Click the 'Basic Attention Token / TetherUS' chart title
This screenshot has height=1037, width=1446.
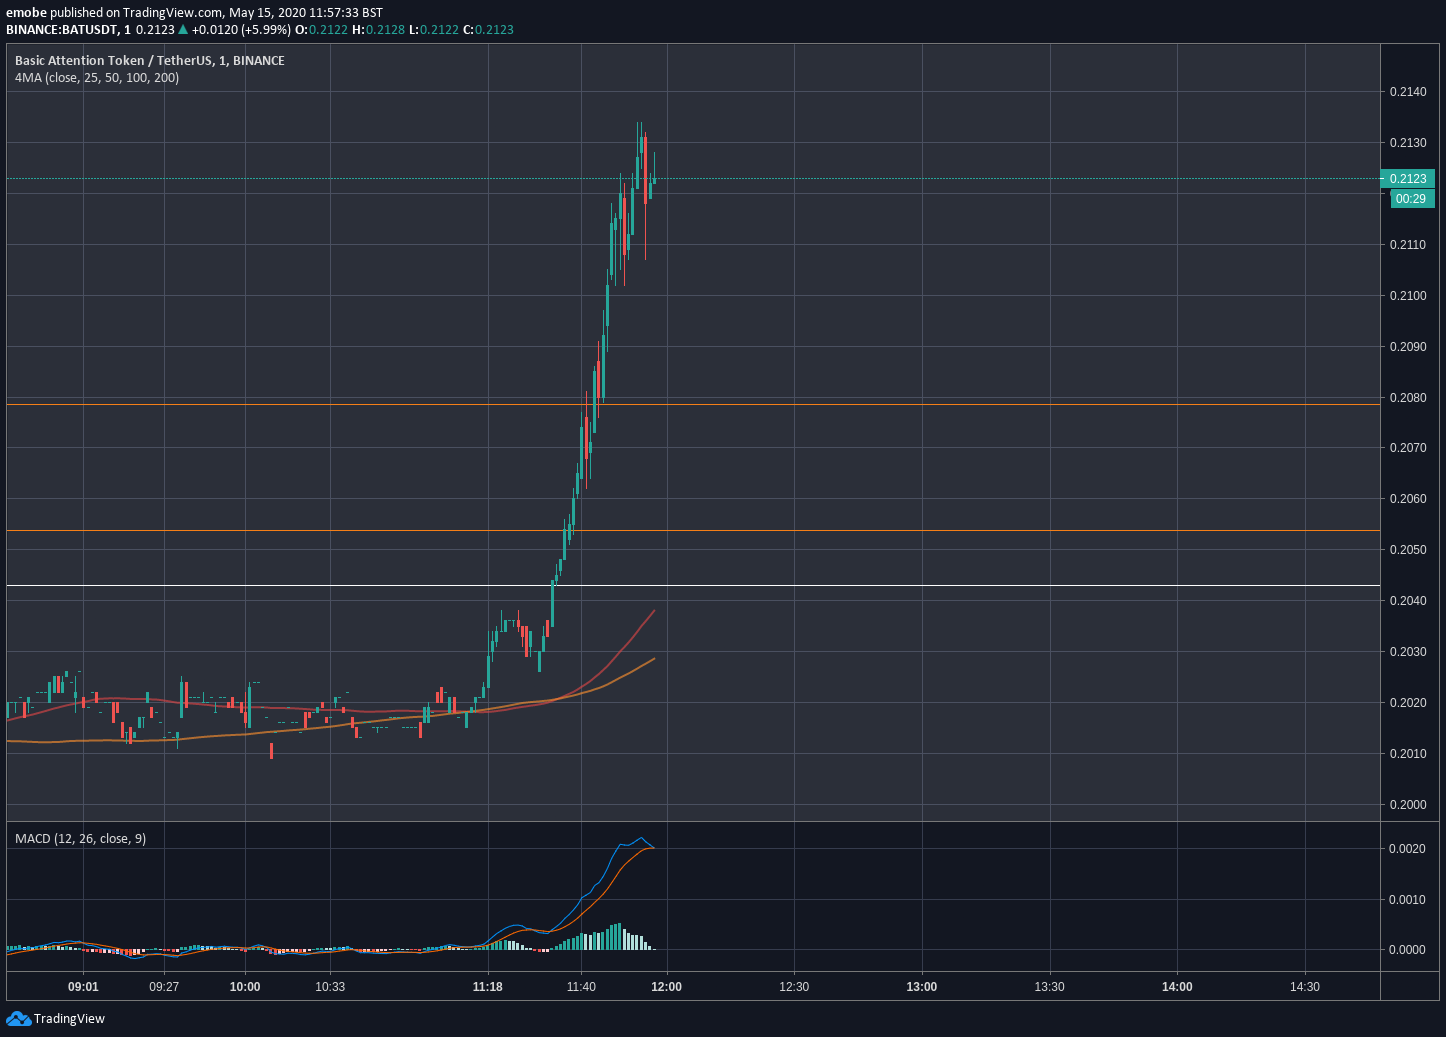coord(113,61)
